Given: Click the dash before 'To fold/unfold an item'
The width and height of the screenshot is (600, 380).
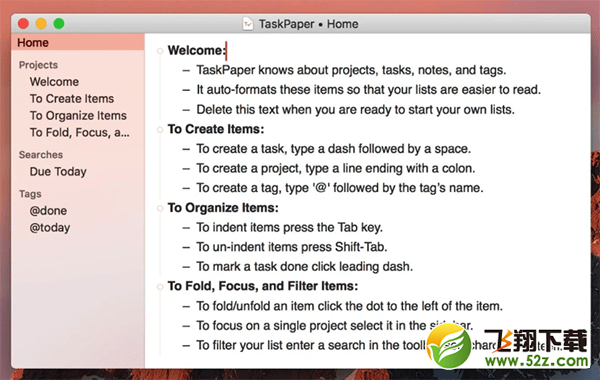Looking at the screenshot, I should (186, 306).
